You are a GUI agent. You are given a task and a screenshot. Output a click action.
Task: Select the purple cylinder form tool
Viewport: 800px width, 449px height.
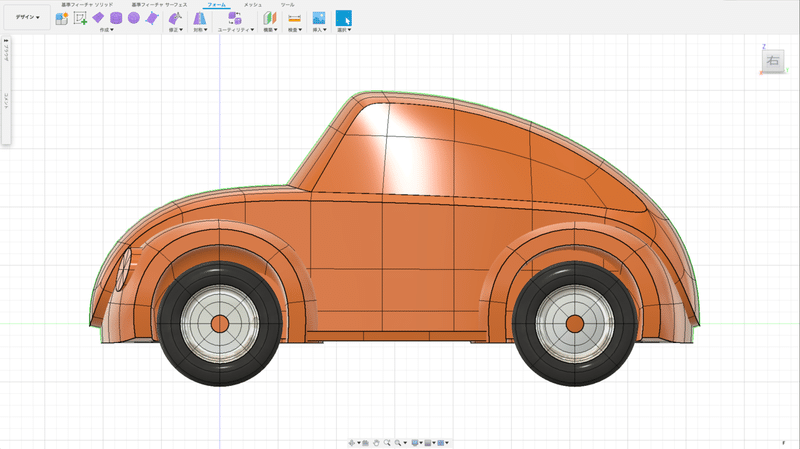tap(116, 18)
